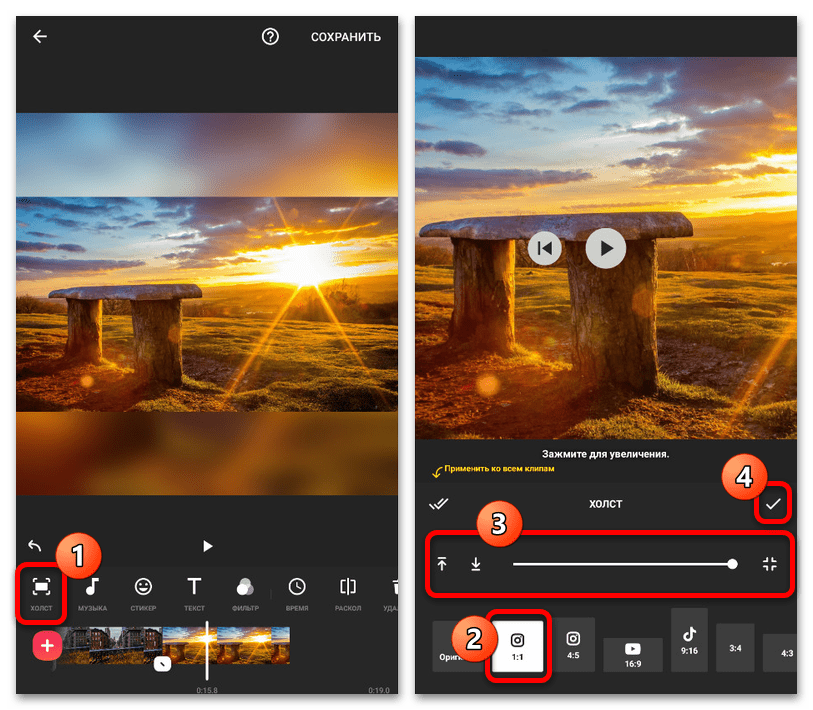Click the Сохранить save button
The width and height of the screenshot is (813, 710).
click(x=346, y=37)
